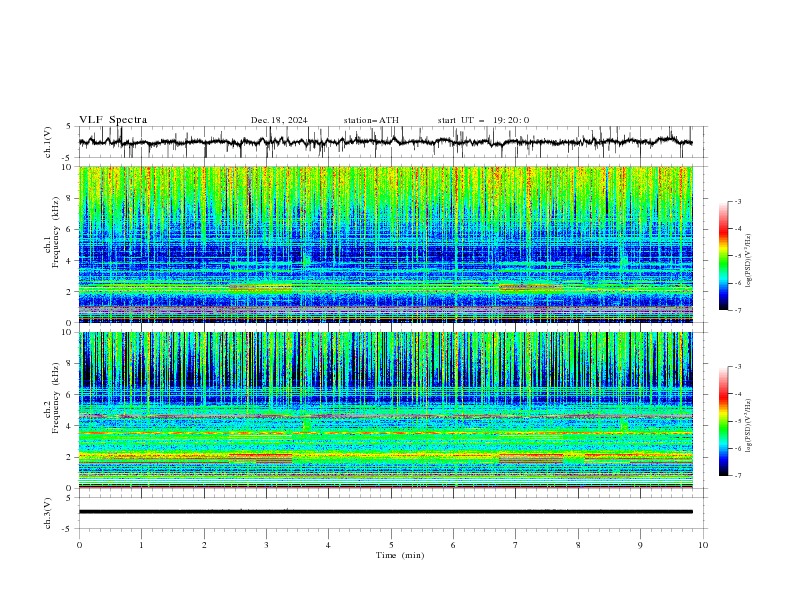Click the date "Dec. 18, 2024"
The image size is (792, 612).
(x=279, y=120)
